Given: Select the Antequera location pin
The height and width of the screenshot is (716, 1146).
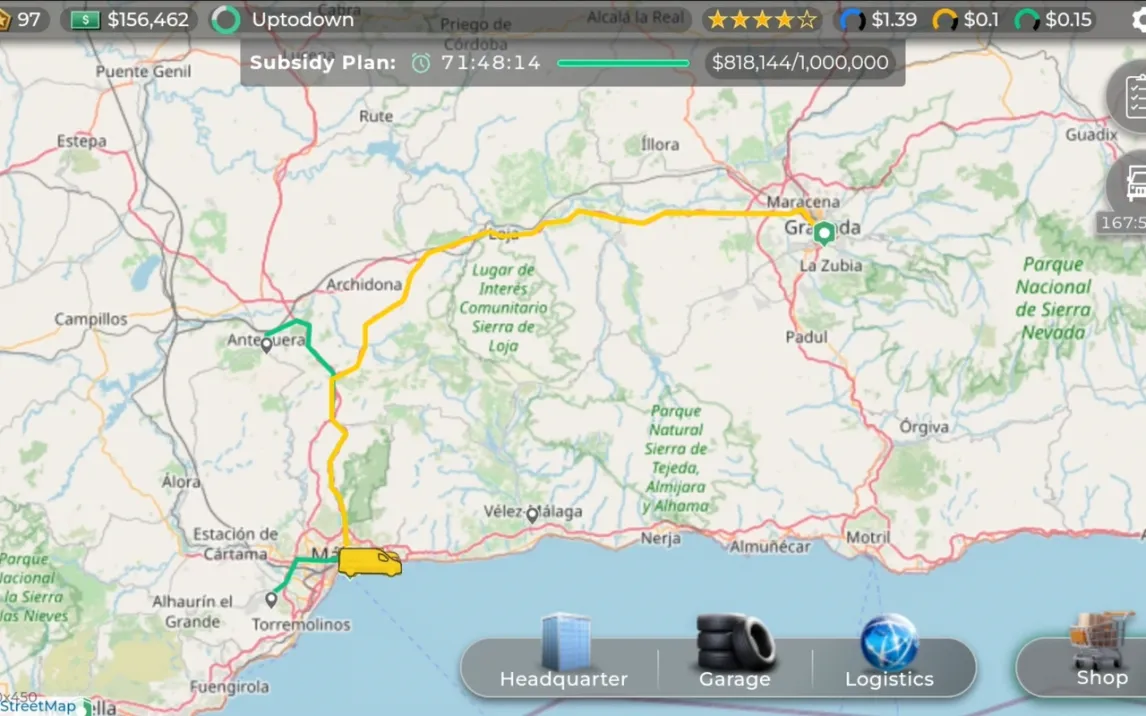Looking at the screenshot, I should coord(266,345).
